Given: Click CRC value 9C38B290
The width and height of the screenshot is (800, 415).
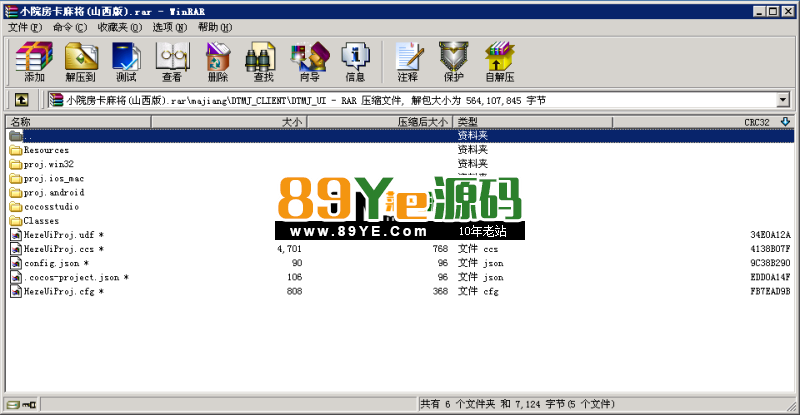Looking at the screenshot, I should 770,263.
